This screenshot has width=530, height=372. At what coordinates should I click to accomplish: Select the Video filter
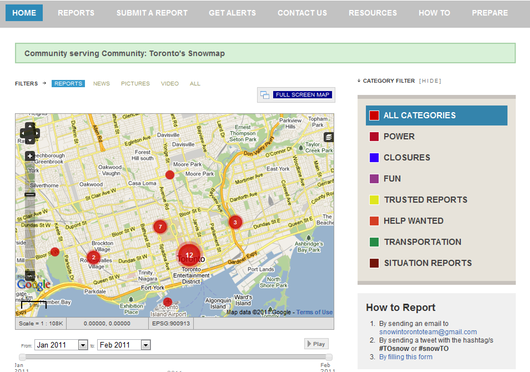[x=170, y=83]
